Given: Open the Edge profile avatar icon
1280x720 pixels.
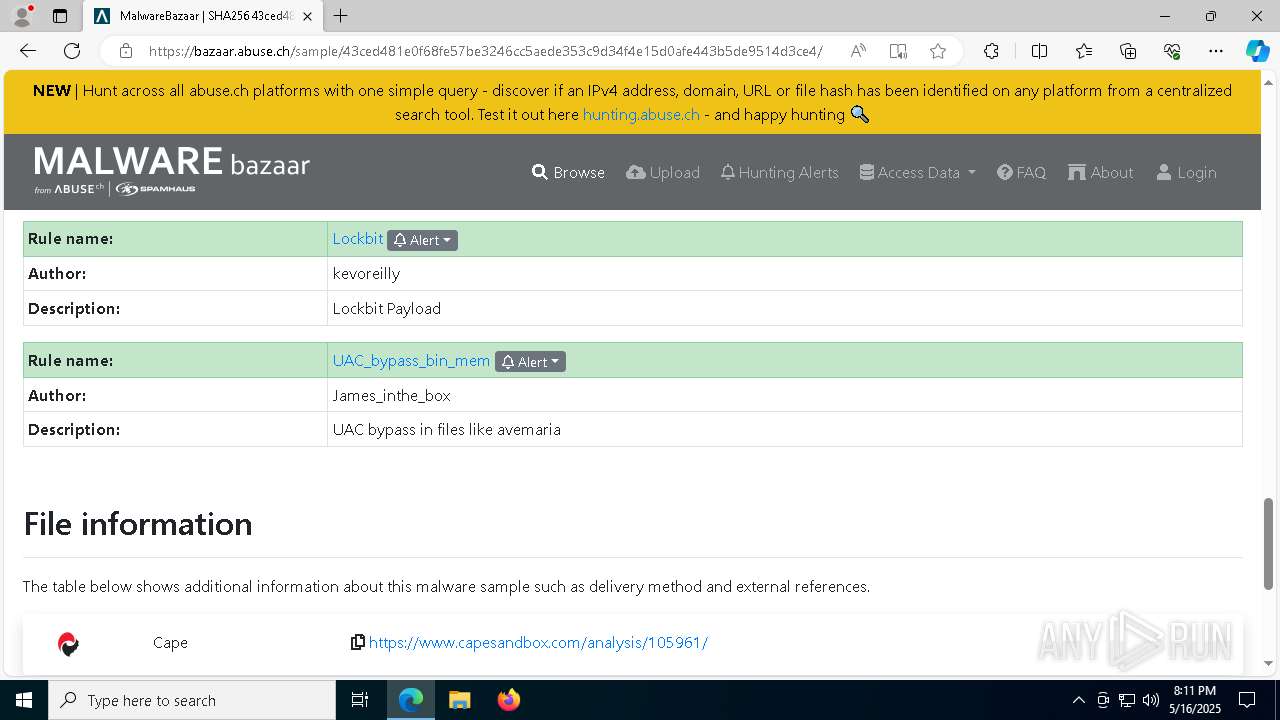Looking at the screenshot, I should point(22,16).
